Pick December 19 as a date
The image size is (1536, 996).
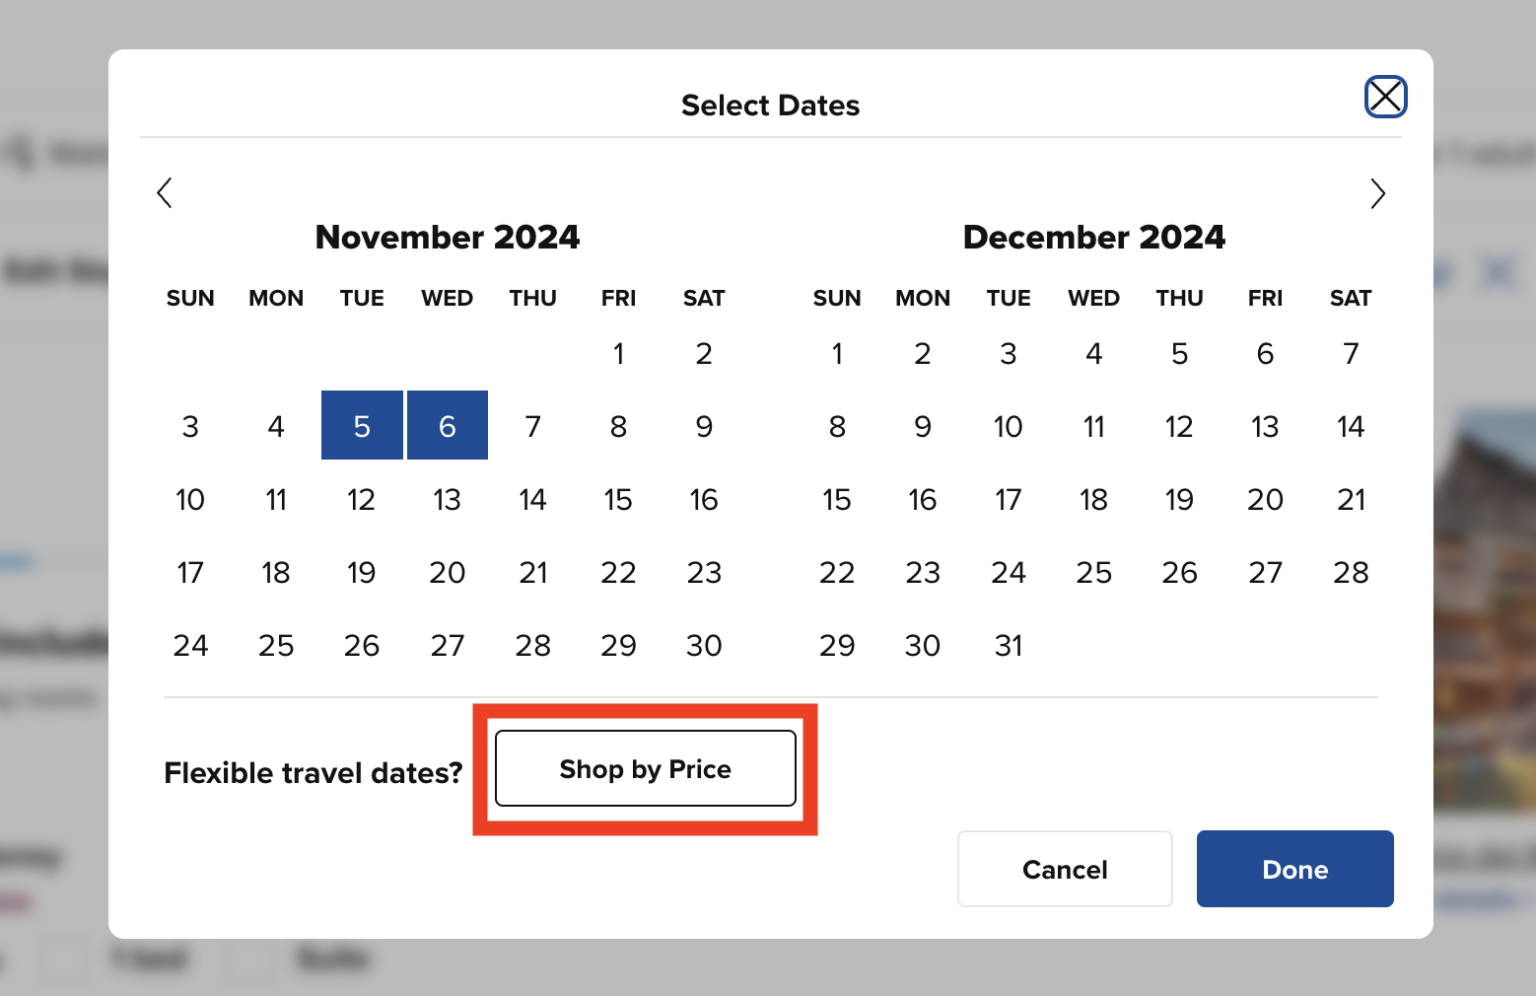point(1179,499)
